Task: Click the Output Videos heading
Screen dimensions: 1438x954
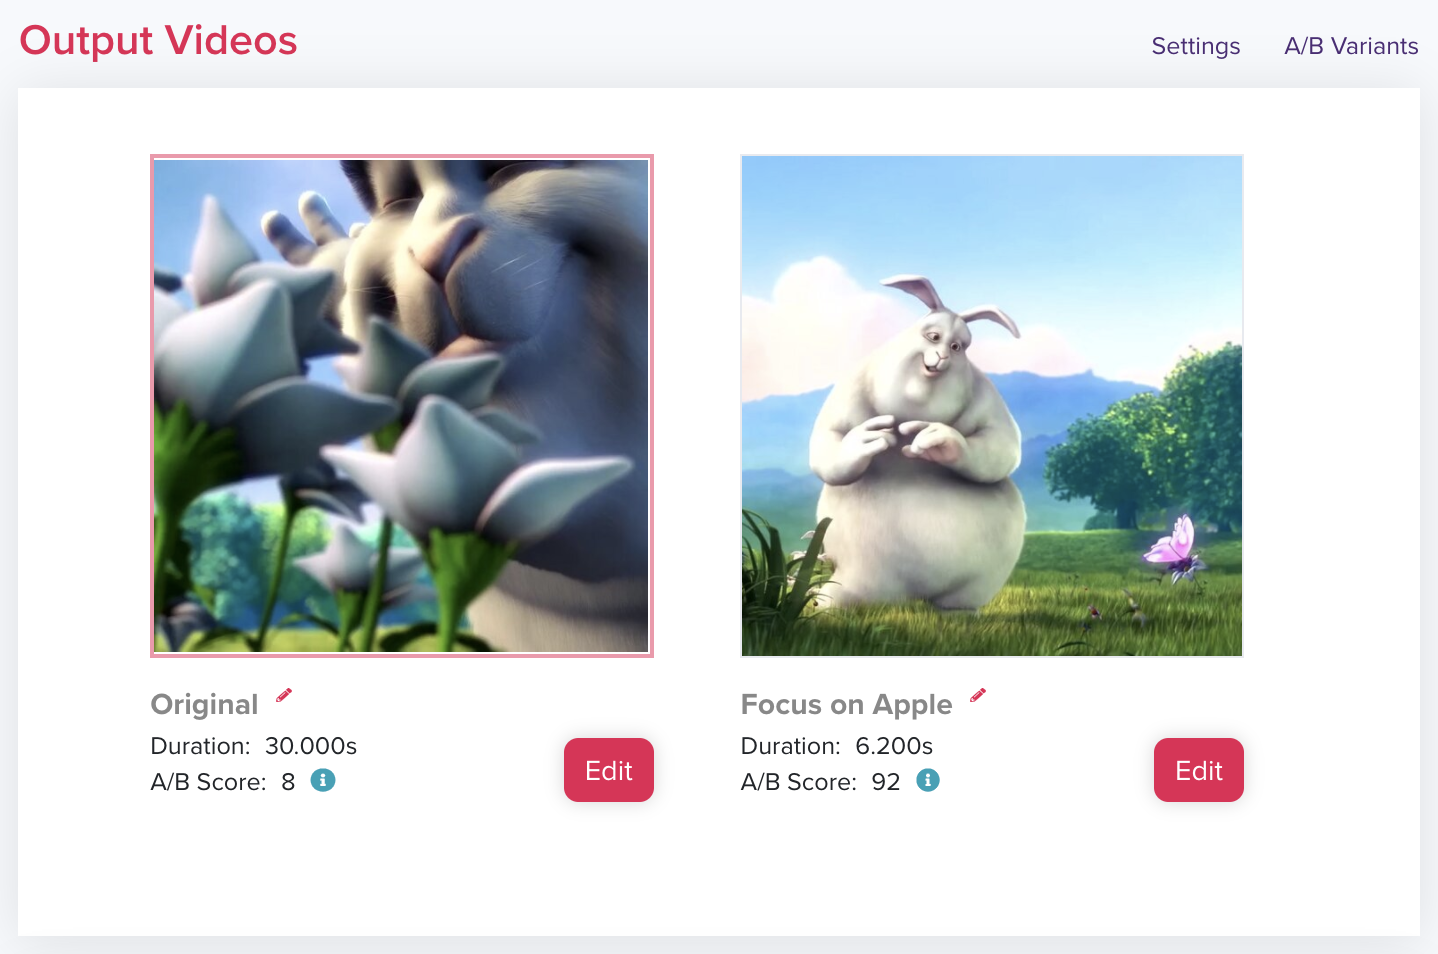Action: coord(158,41)
